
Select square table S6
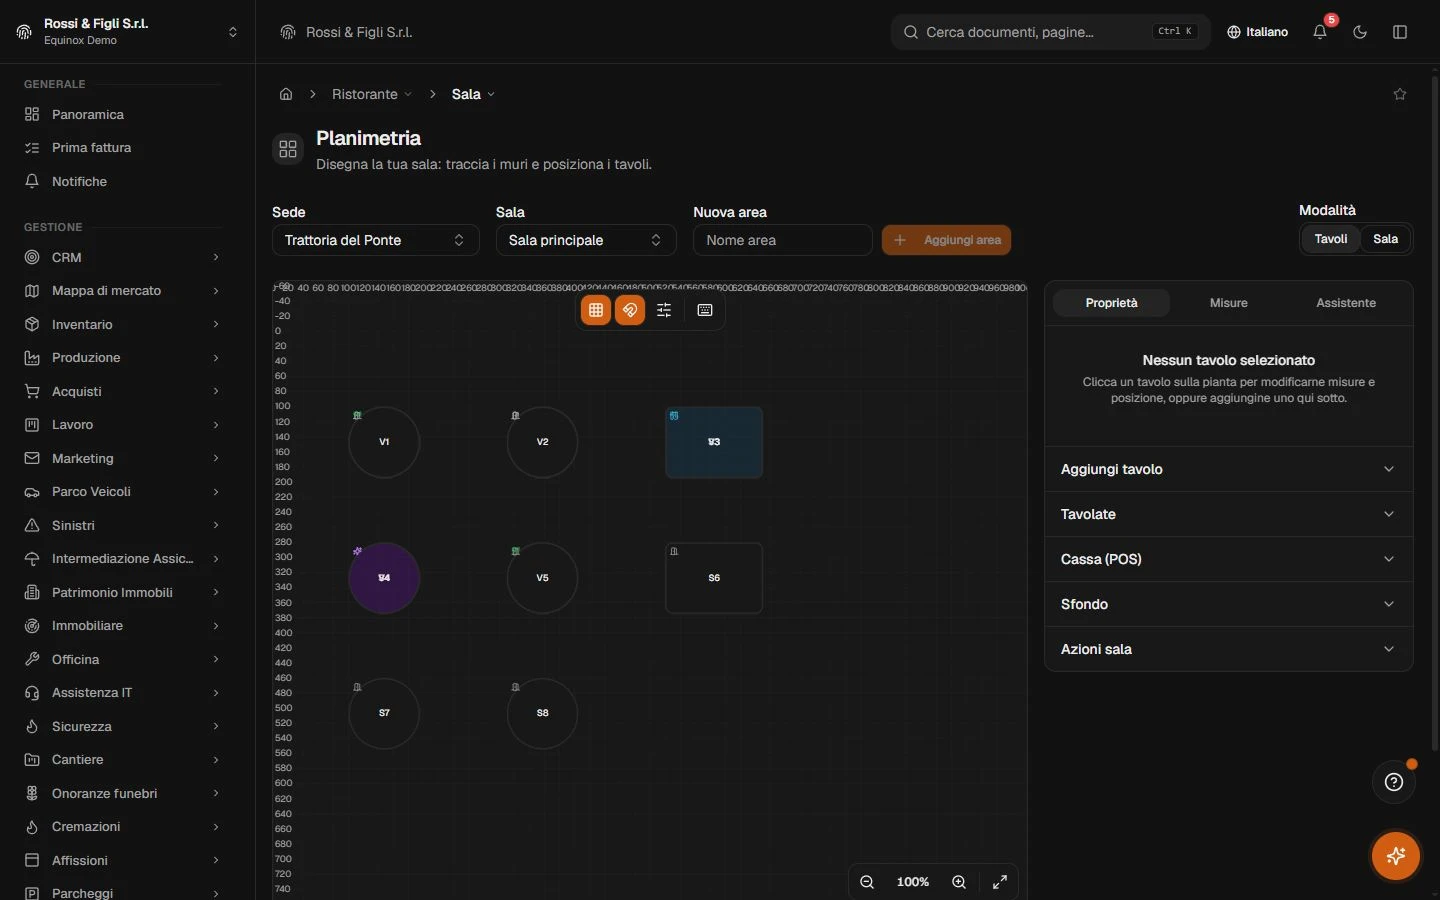[714, 578]
